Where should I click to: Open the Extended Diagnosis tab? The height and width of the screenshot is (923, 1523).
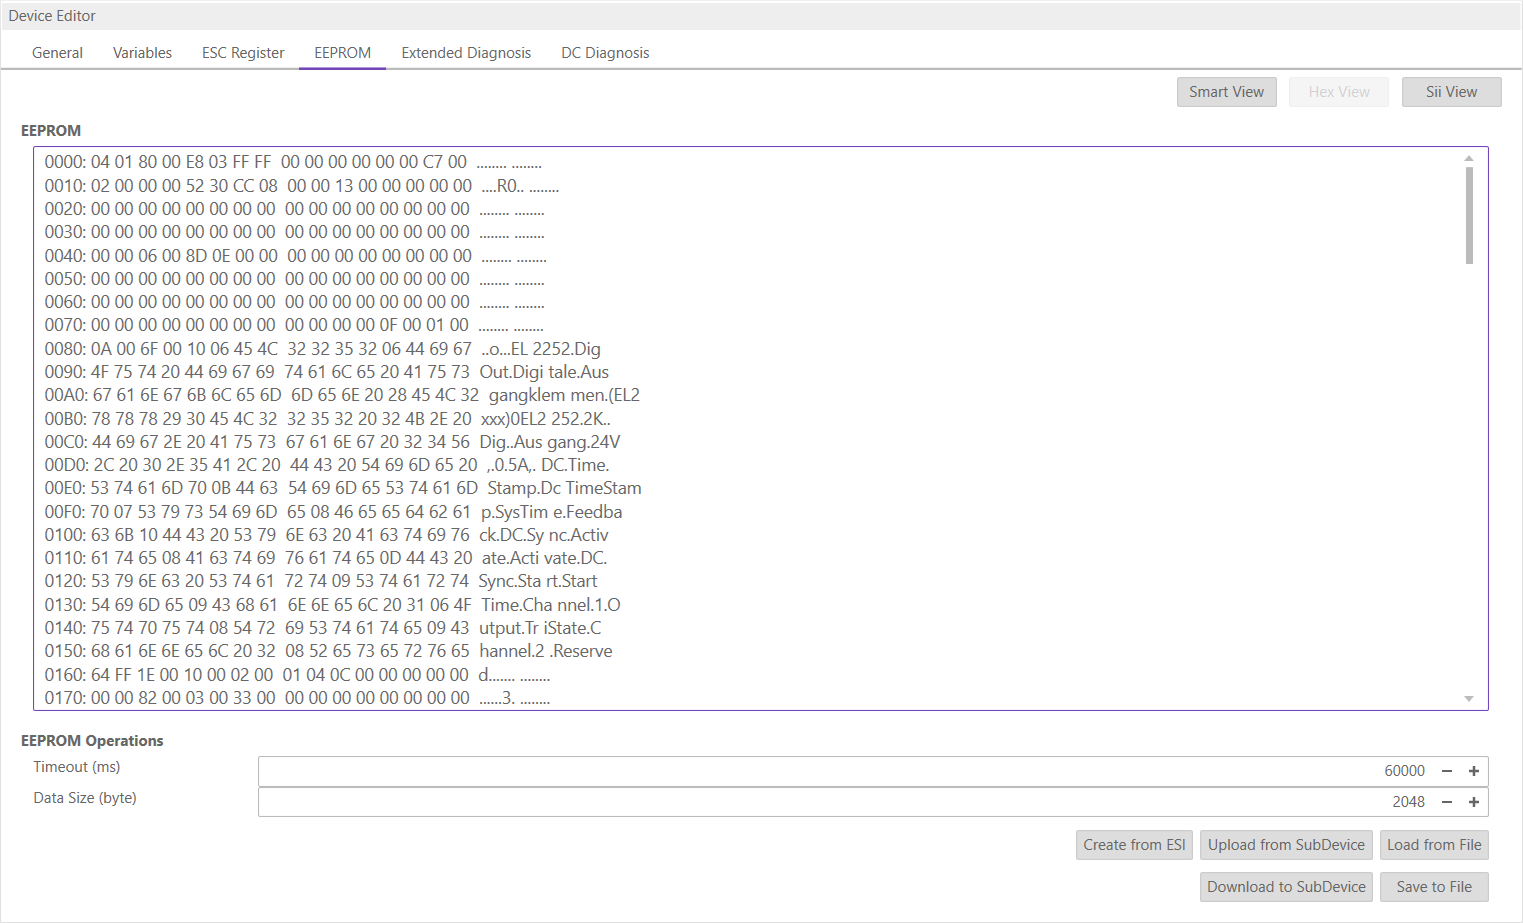point(466,52)
